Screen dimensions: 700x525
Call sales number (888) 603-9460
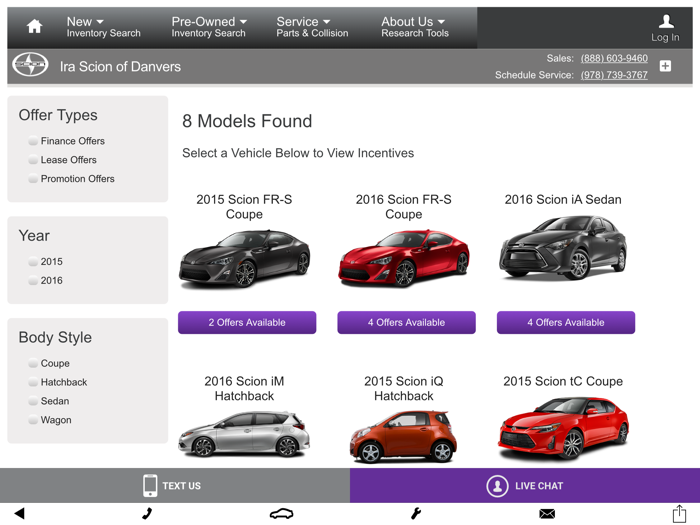click(x=614, y=58)
